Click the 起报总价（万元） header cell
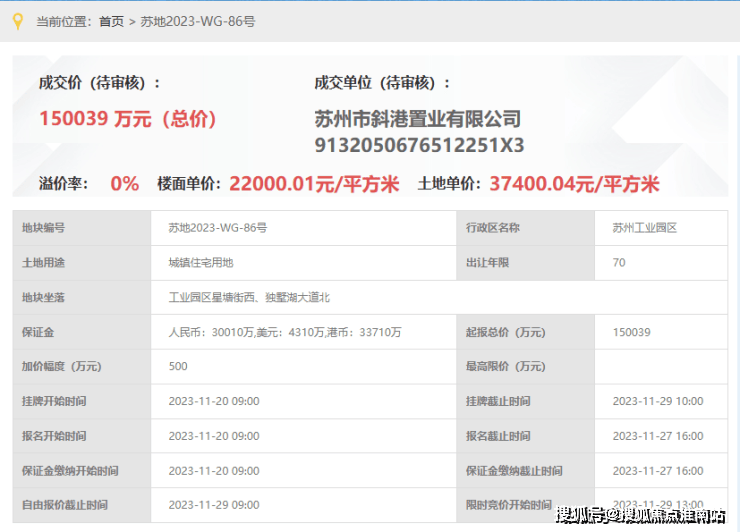Screen dimensions: 740x532 click(x=525, y=332)
